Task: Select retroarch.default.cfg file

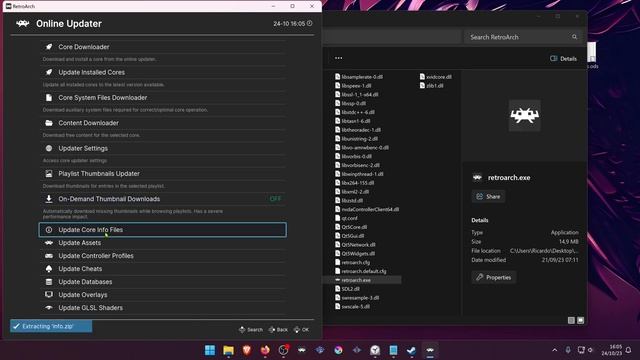Action: [x=360, y=271]
